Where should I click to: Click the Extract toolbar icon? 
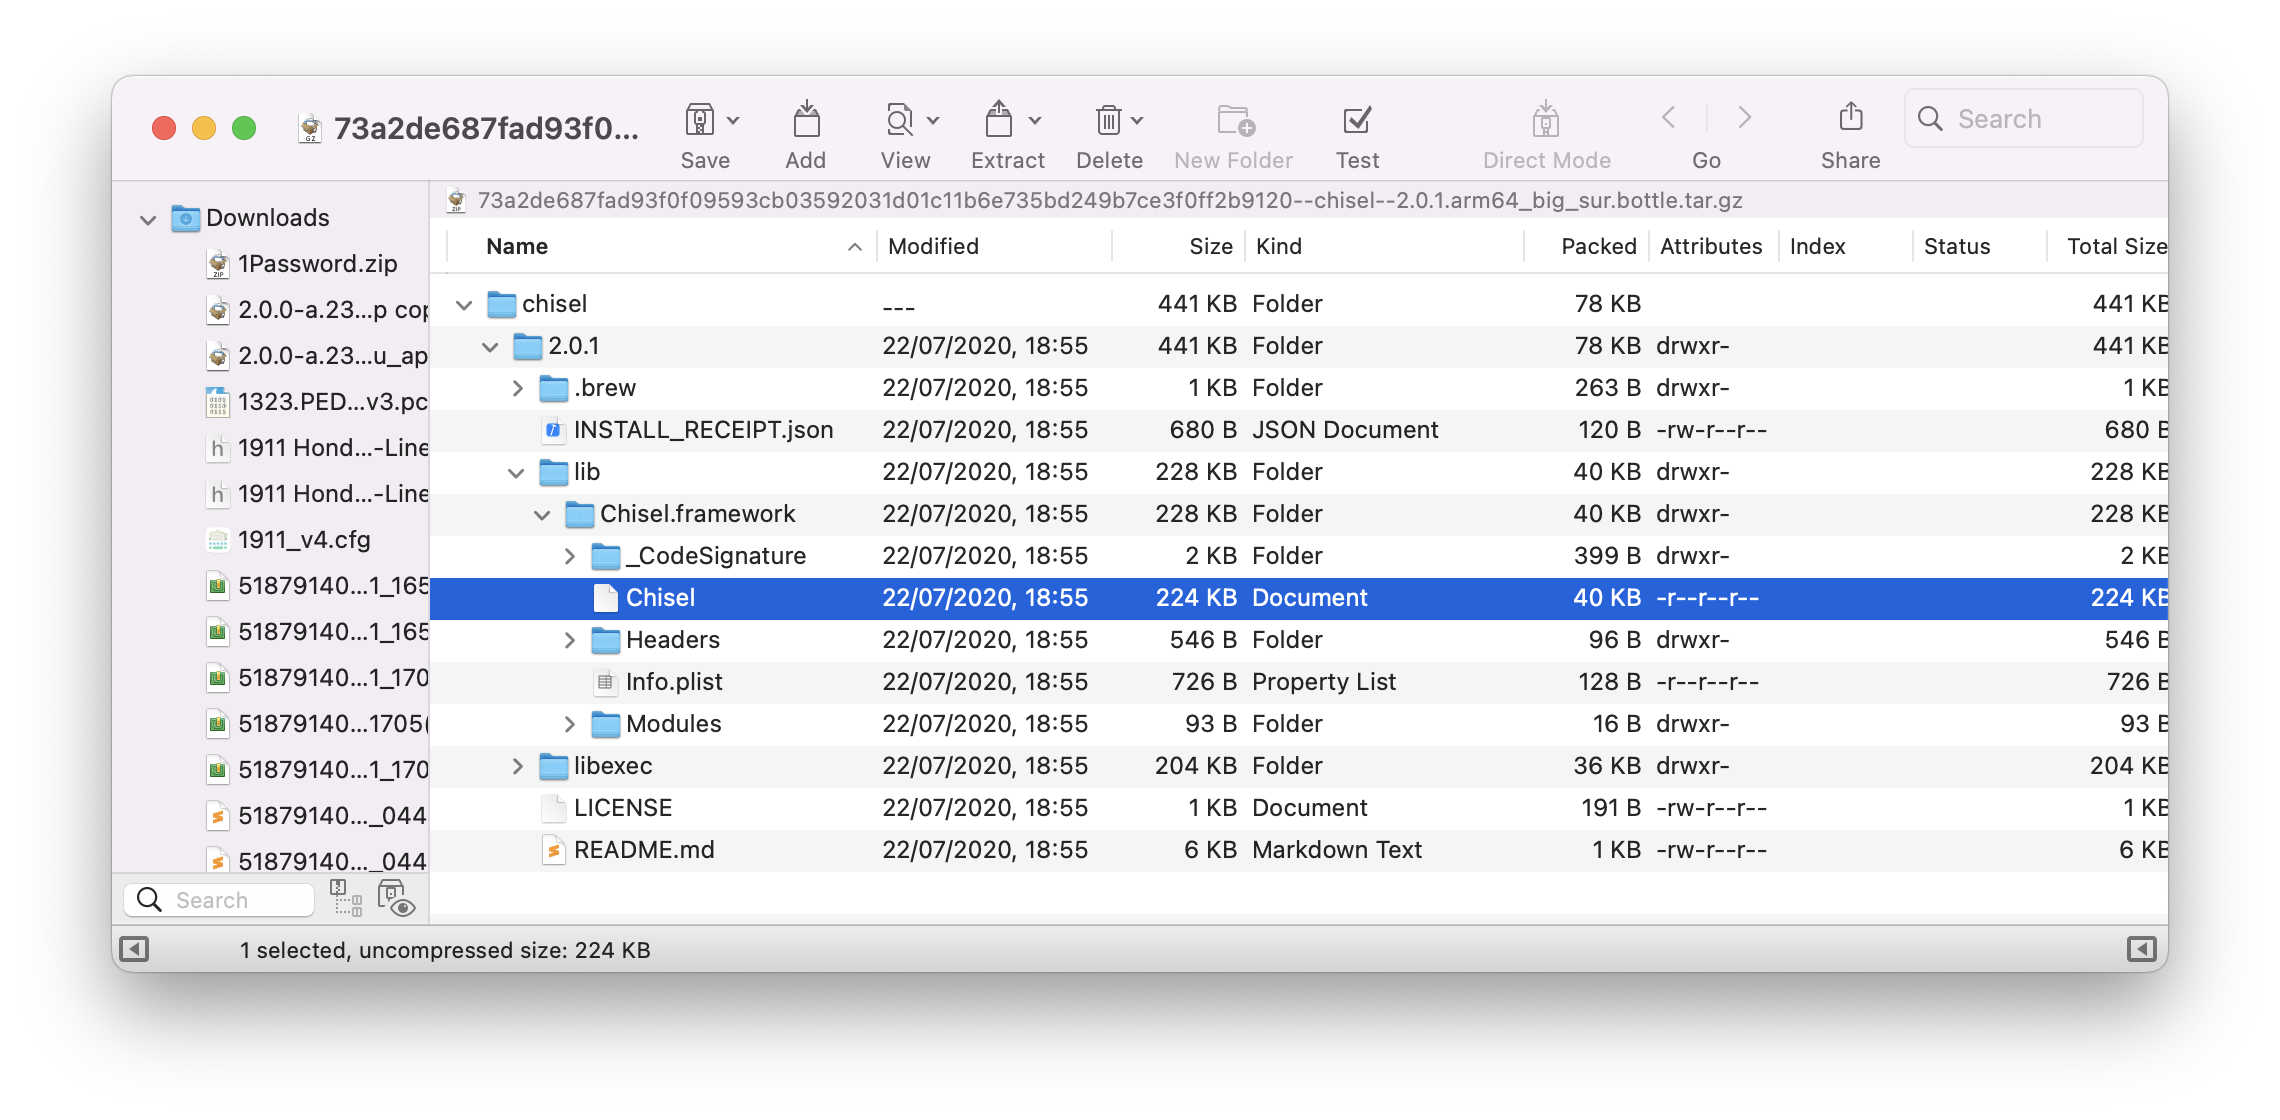[999, 120]
